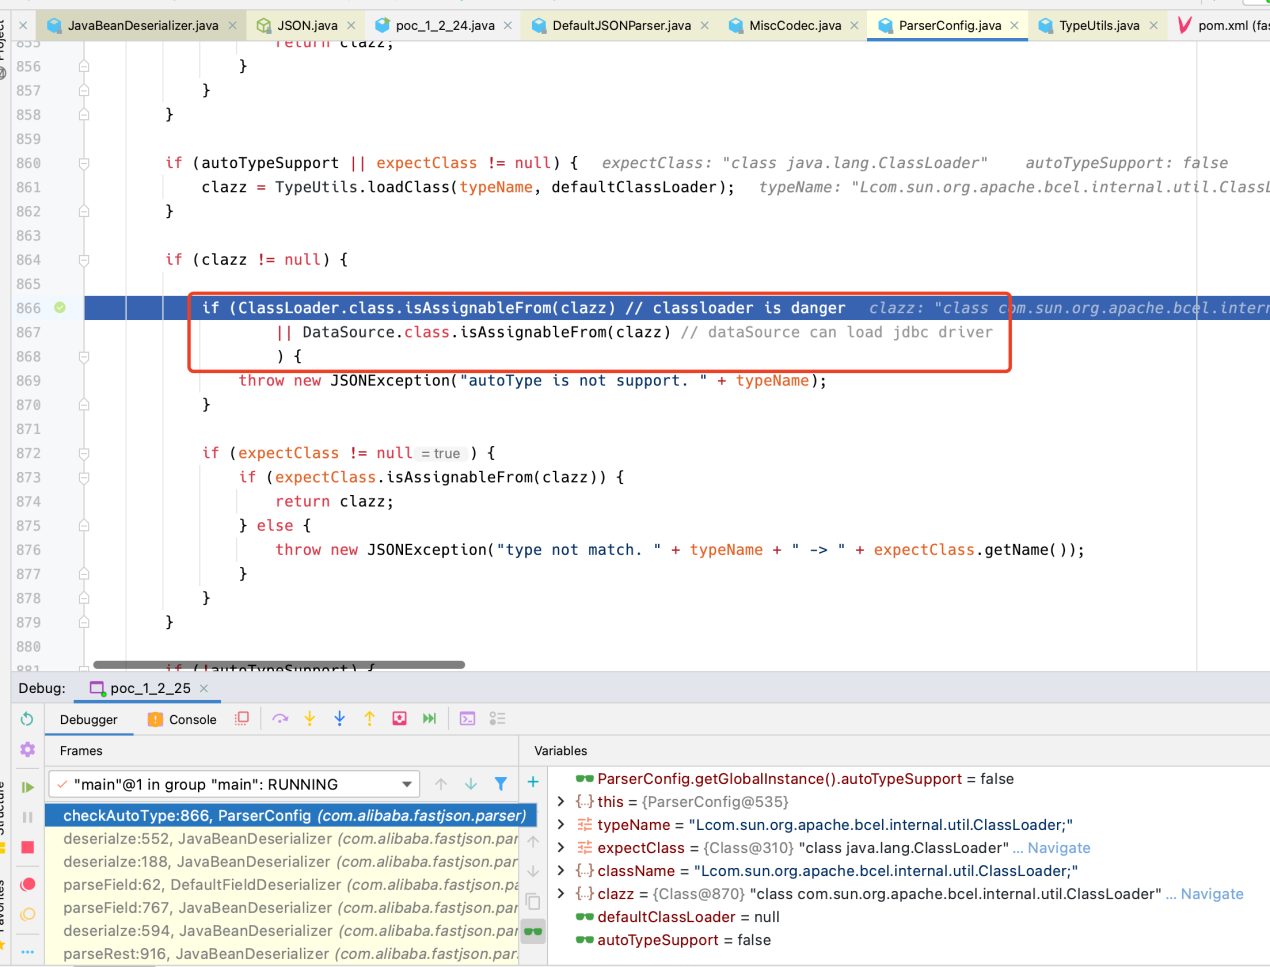Open thread selector main RUNNING dropdown

pos(233,785)
